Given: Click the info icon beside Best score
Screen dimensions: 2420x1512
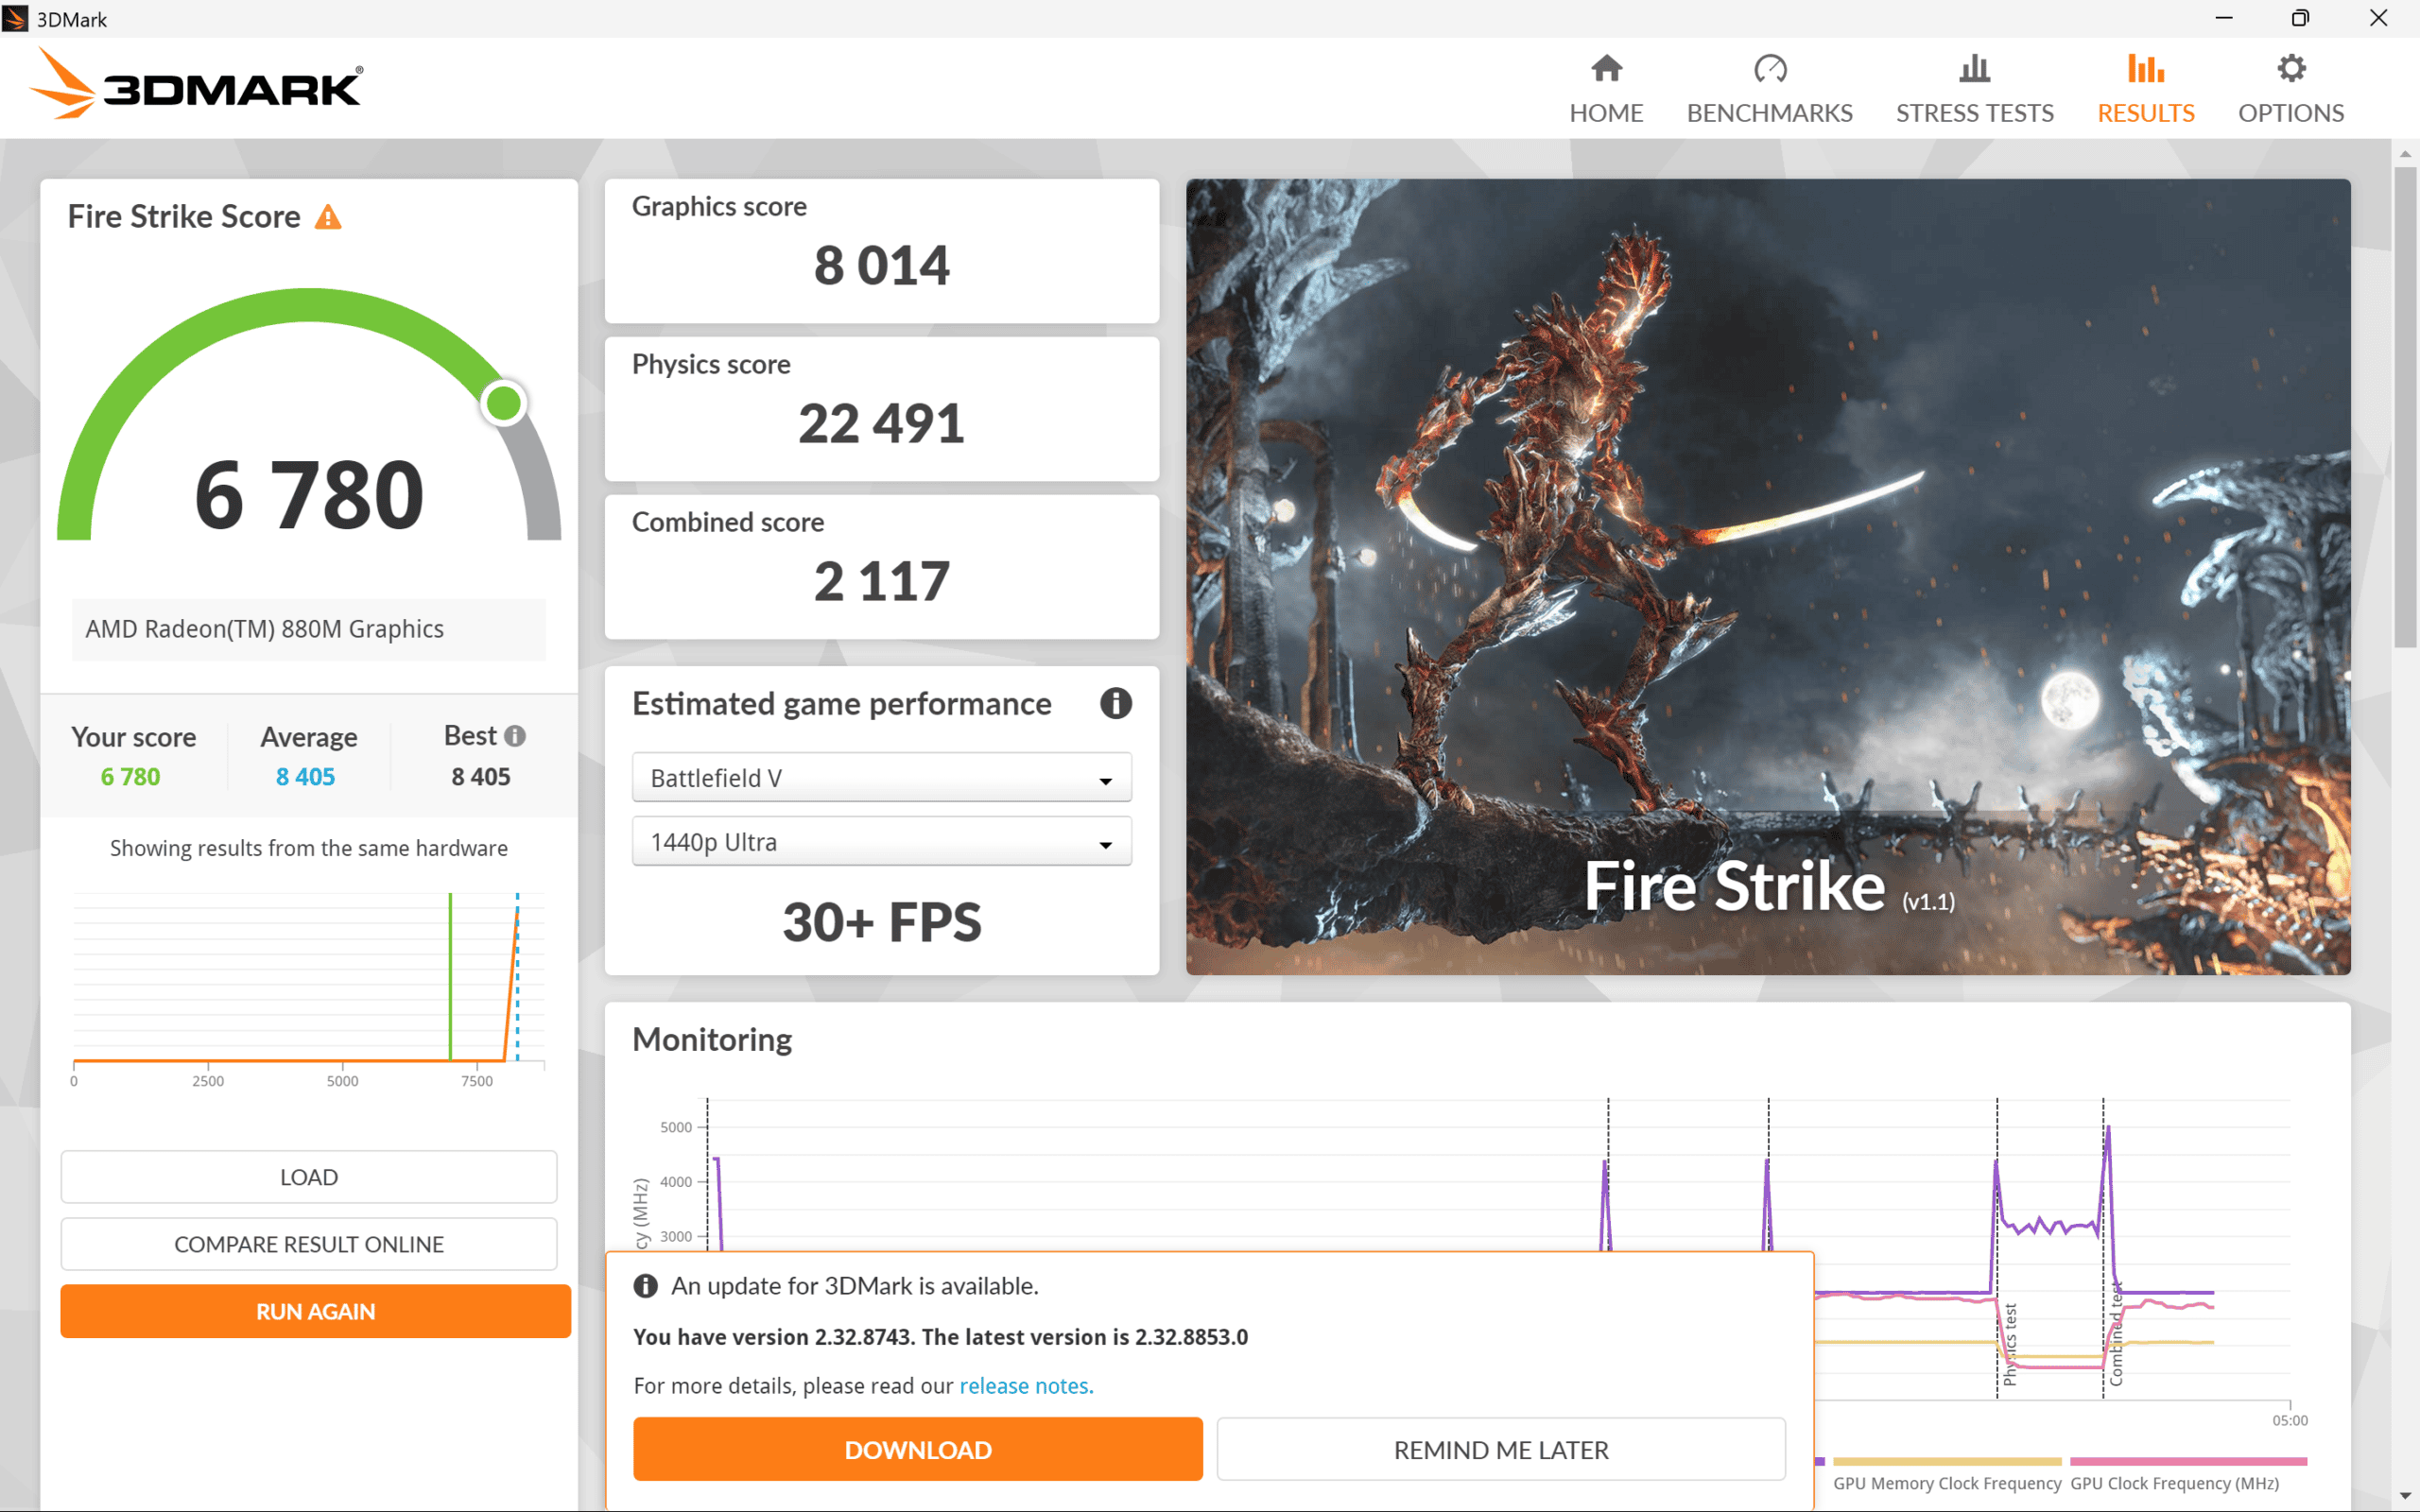Looking at the screenshot, I should tap(515, 736).
